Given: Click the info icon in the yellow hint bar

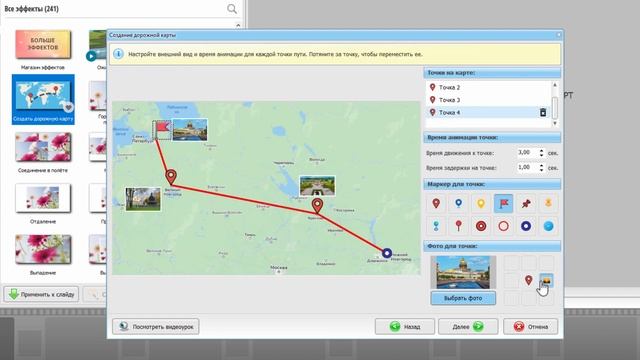Looking at the screenshot, I should (118, 54).
